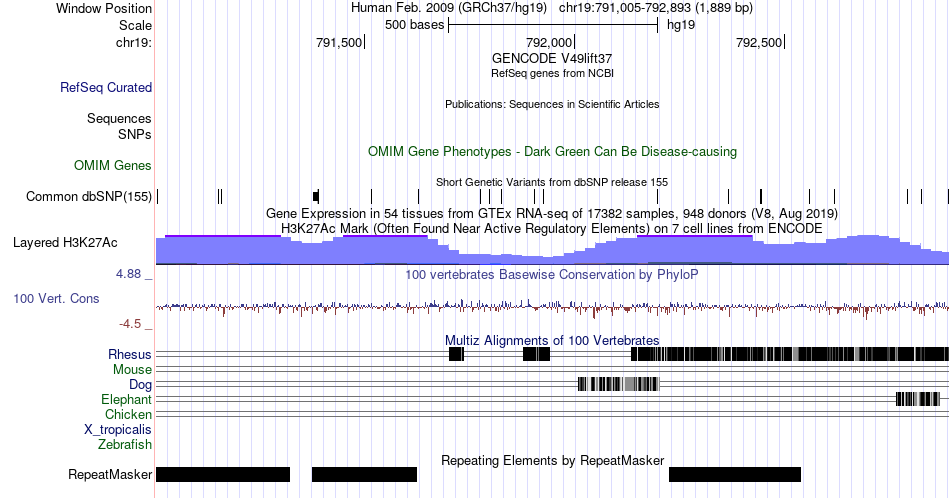
Task: Click the chr19: ruler label
Action: tap(134, 42)
